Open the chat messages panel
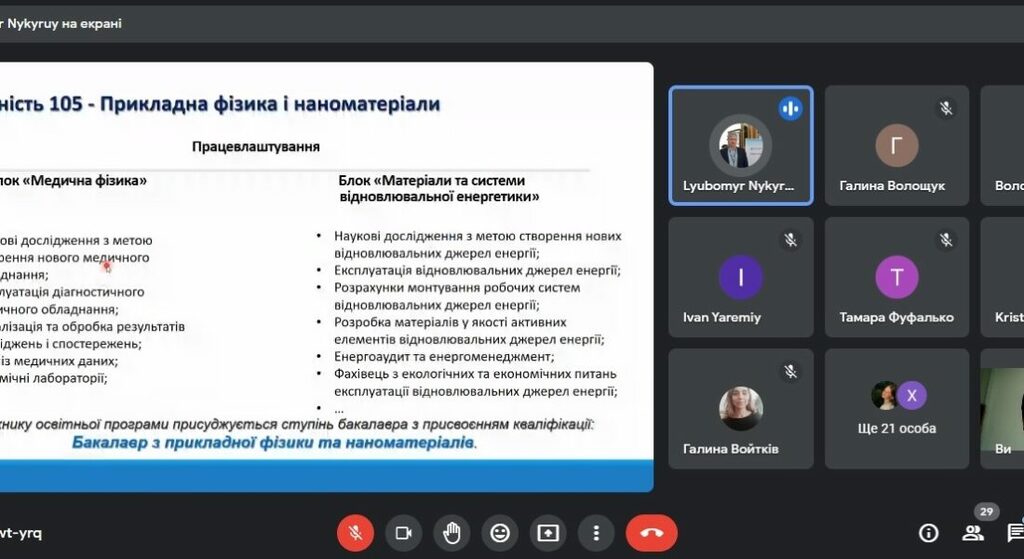 point(1015,532)
